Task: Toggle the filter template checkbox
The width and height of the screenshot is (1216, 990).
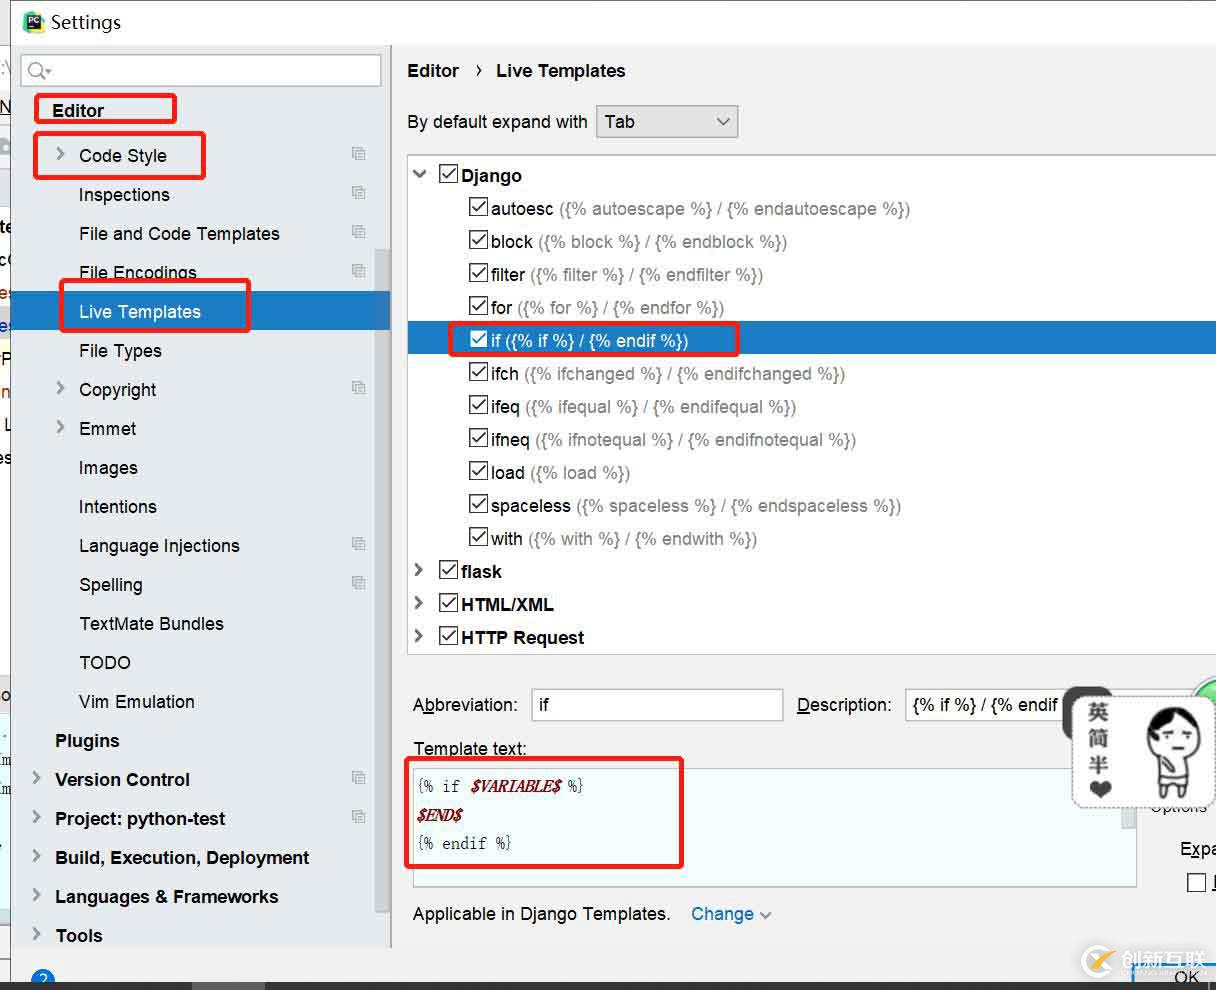Action: coord(478,274)
